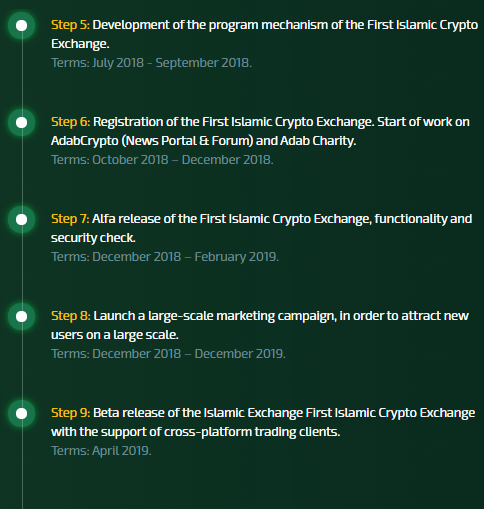The image size is (484, 509).
Task: Click the yellow "Step 8:" label
Action: (x=71, y=316)
